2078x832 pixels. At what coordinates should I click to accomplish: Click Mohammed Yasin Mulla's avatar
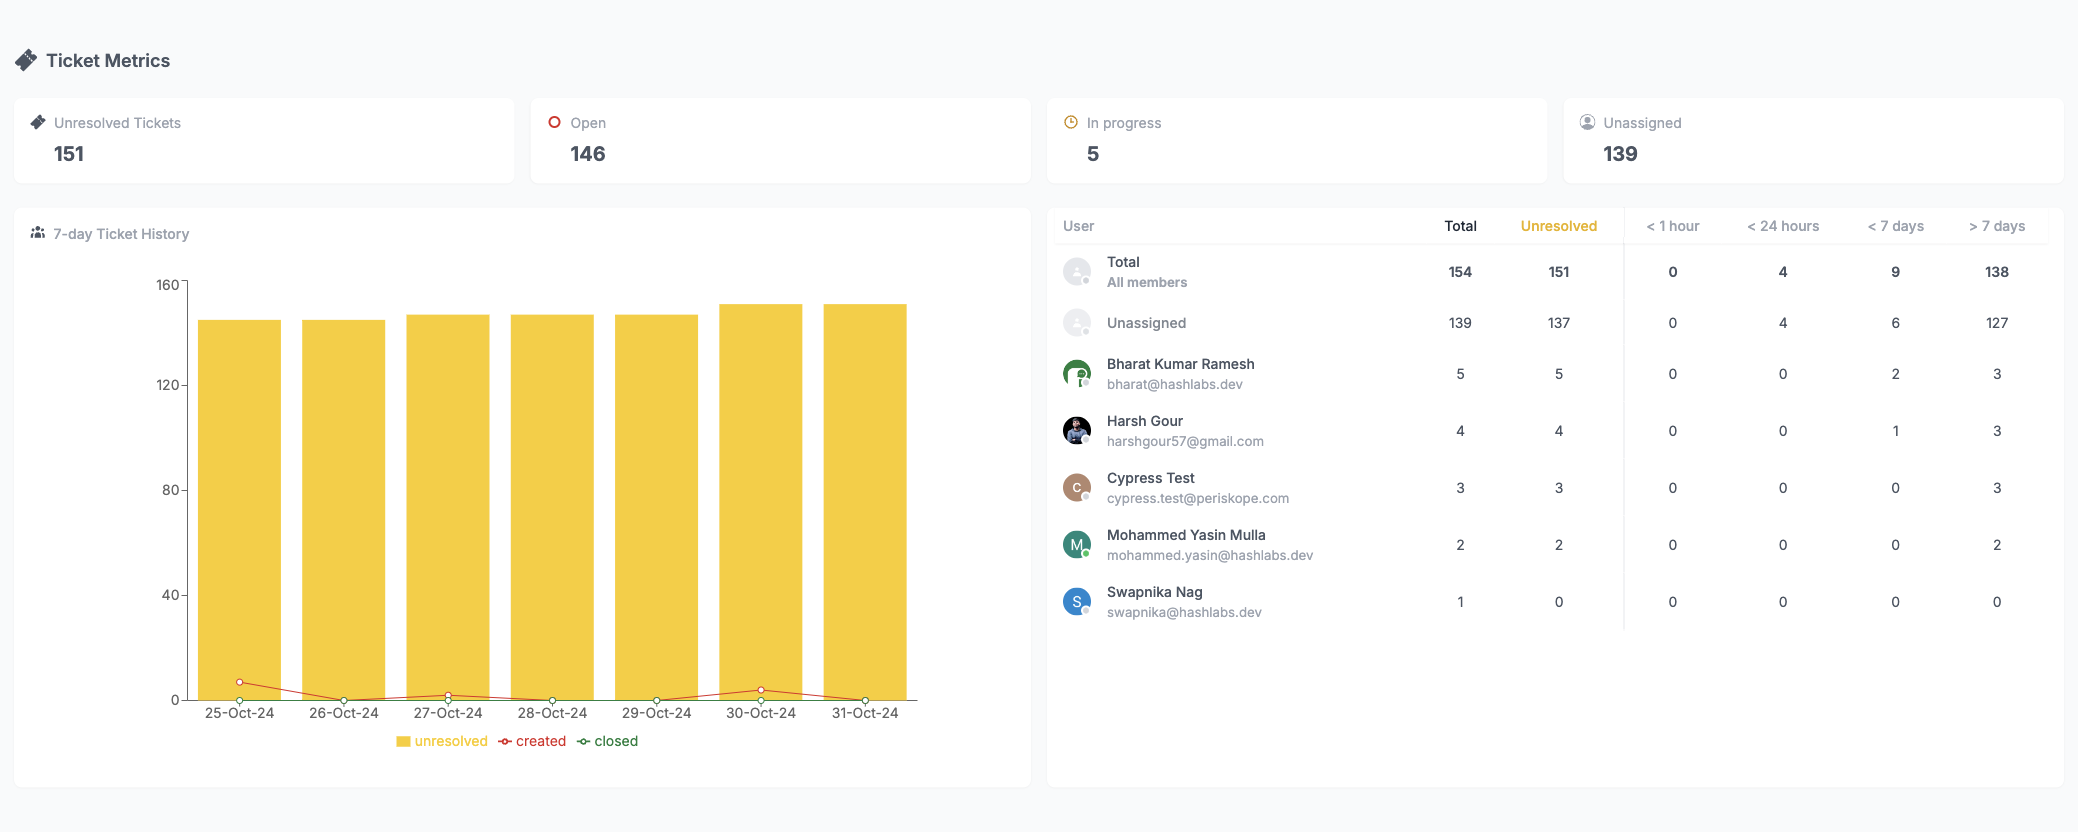coord(1077,545)
